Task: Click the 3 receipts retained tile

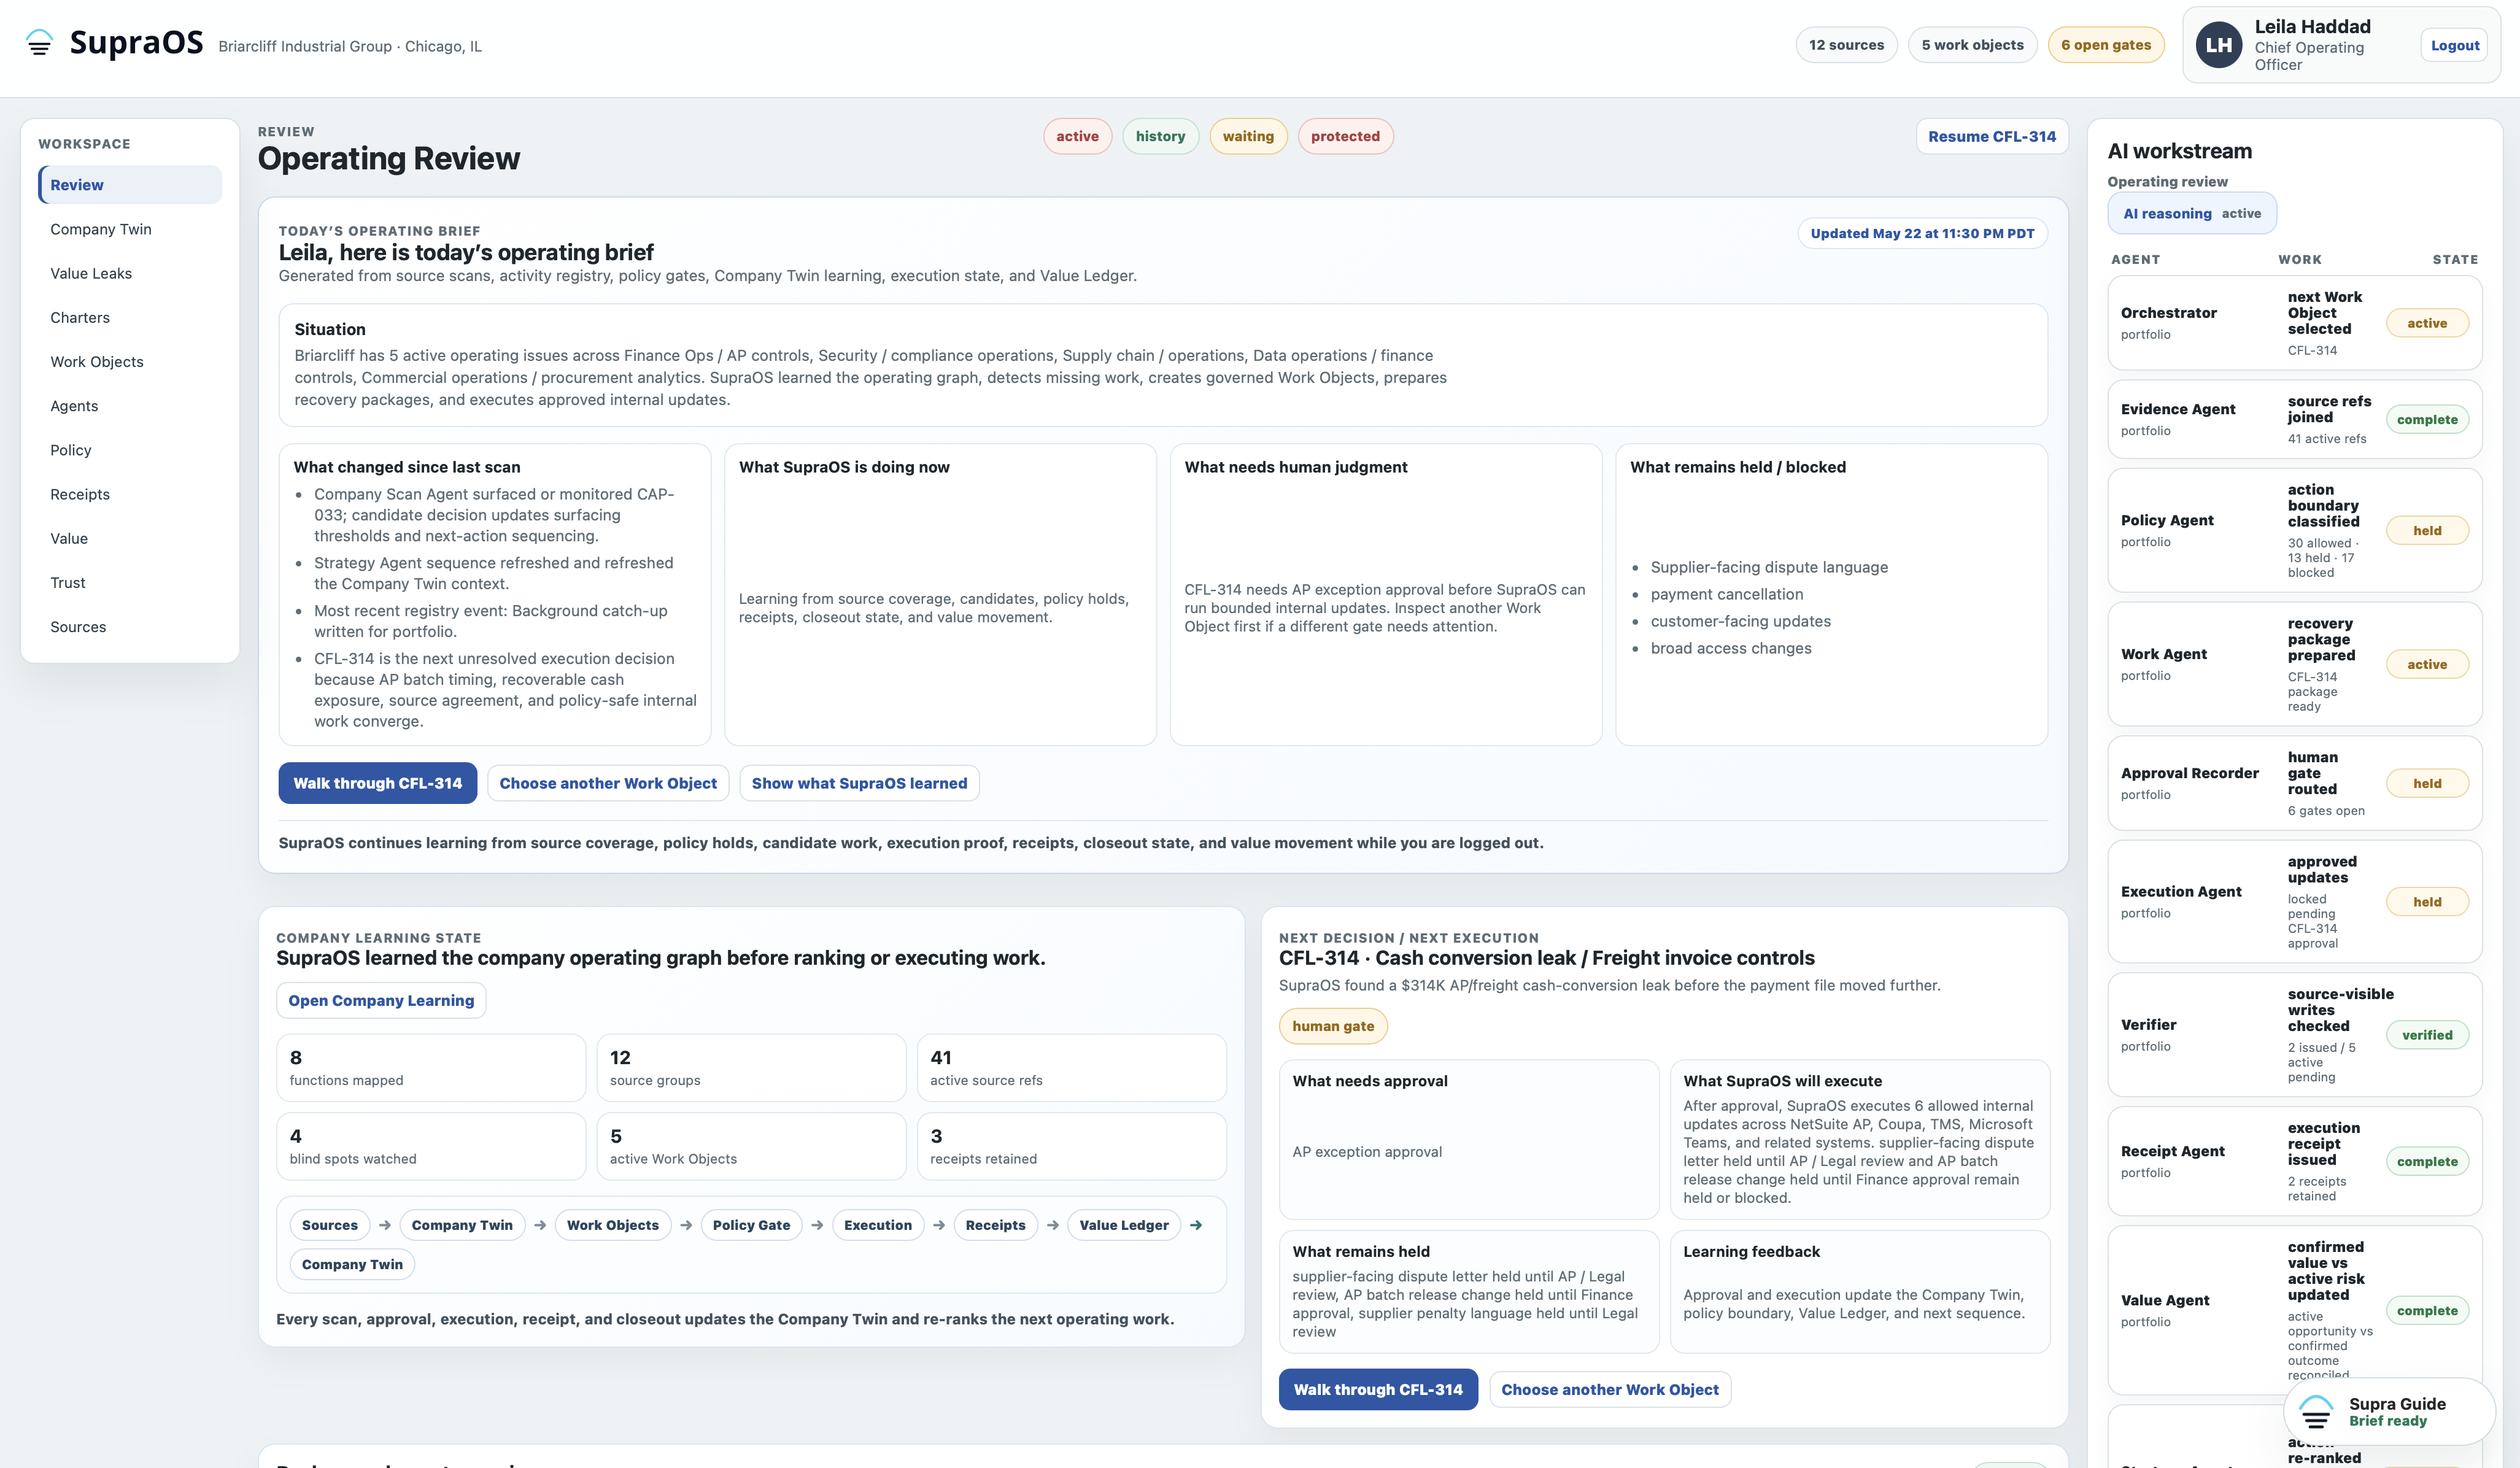Action: [x=1071, y=1146]
